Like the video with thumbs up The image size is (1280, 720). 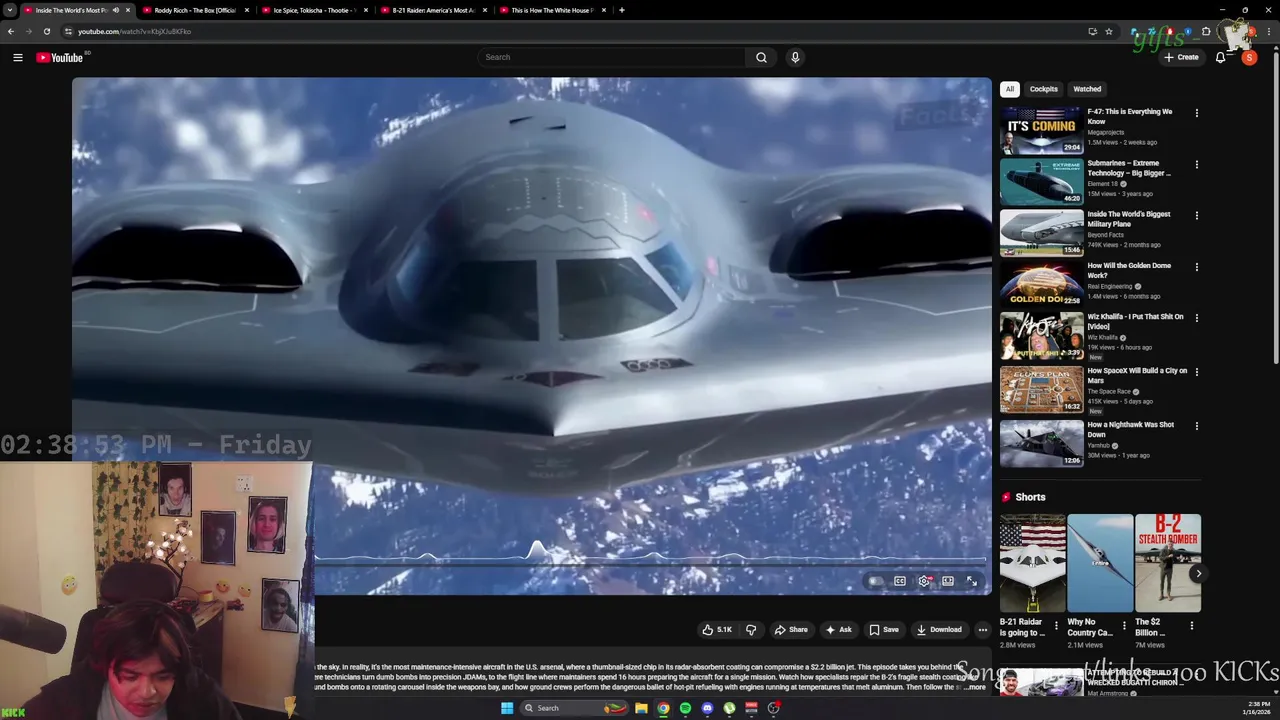pos(717,630)
